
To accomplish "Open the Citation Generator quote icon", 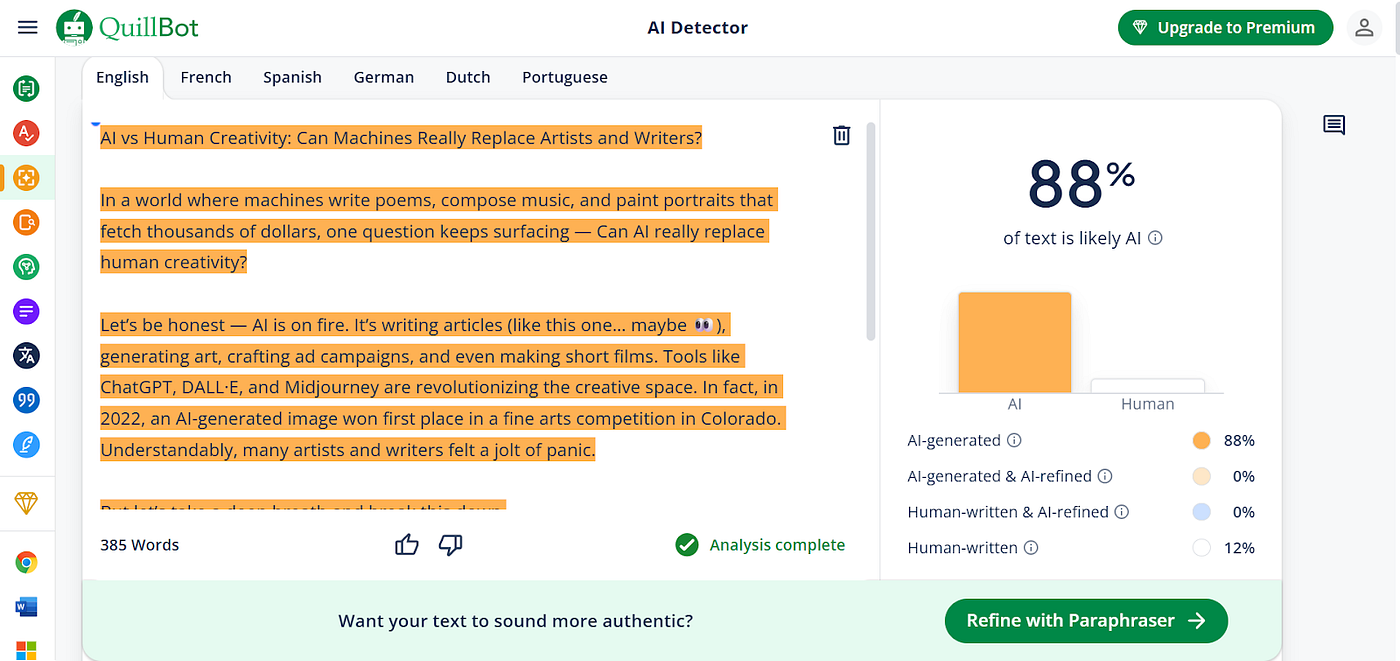I will coord(27,401).
